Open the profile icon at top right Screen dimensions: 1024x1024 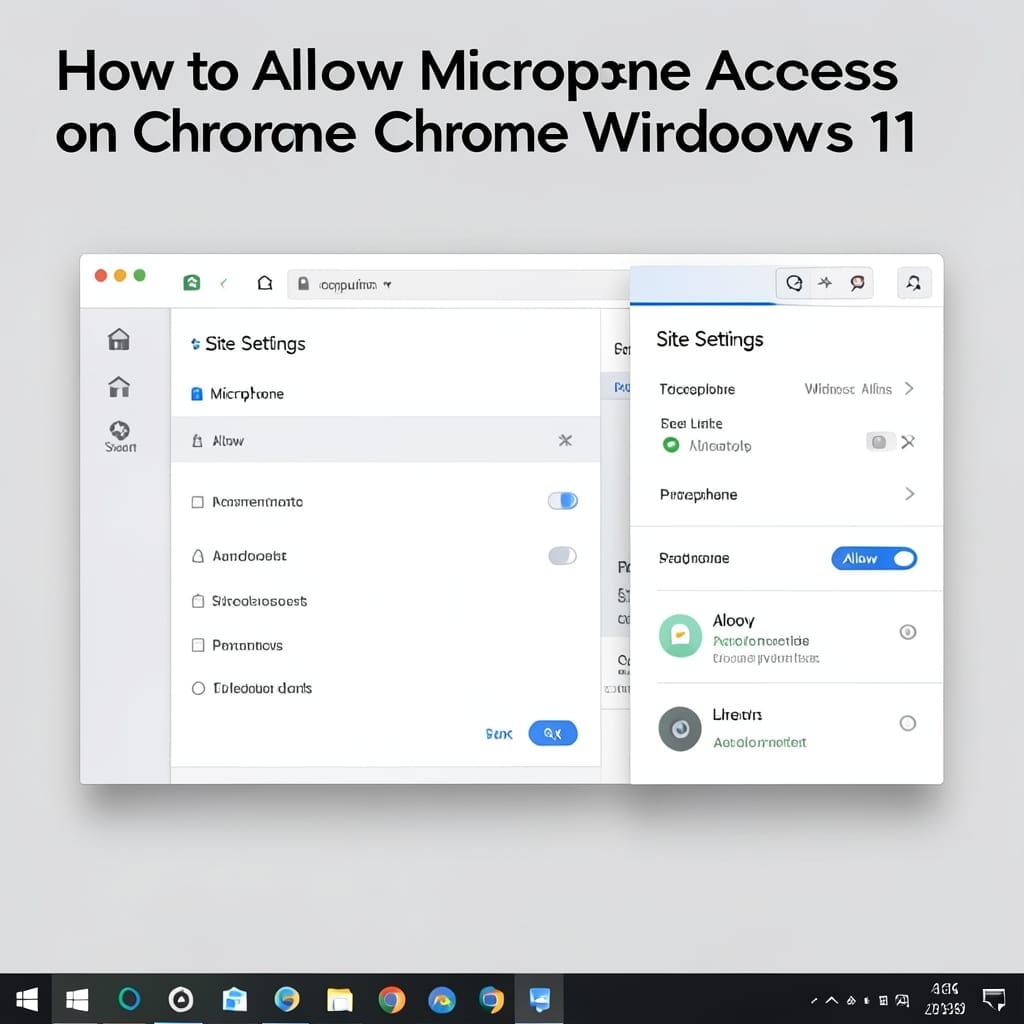914,283
